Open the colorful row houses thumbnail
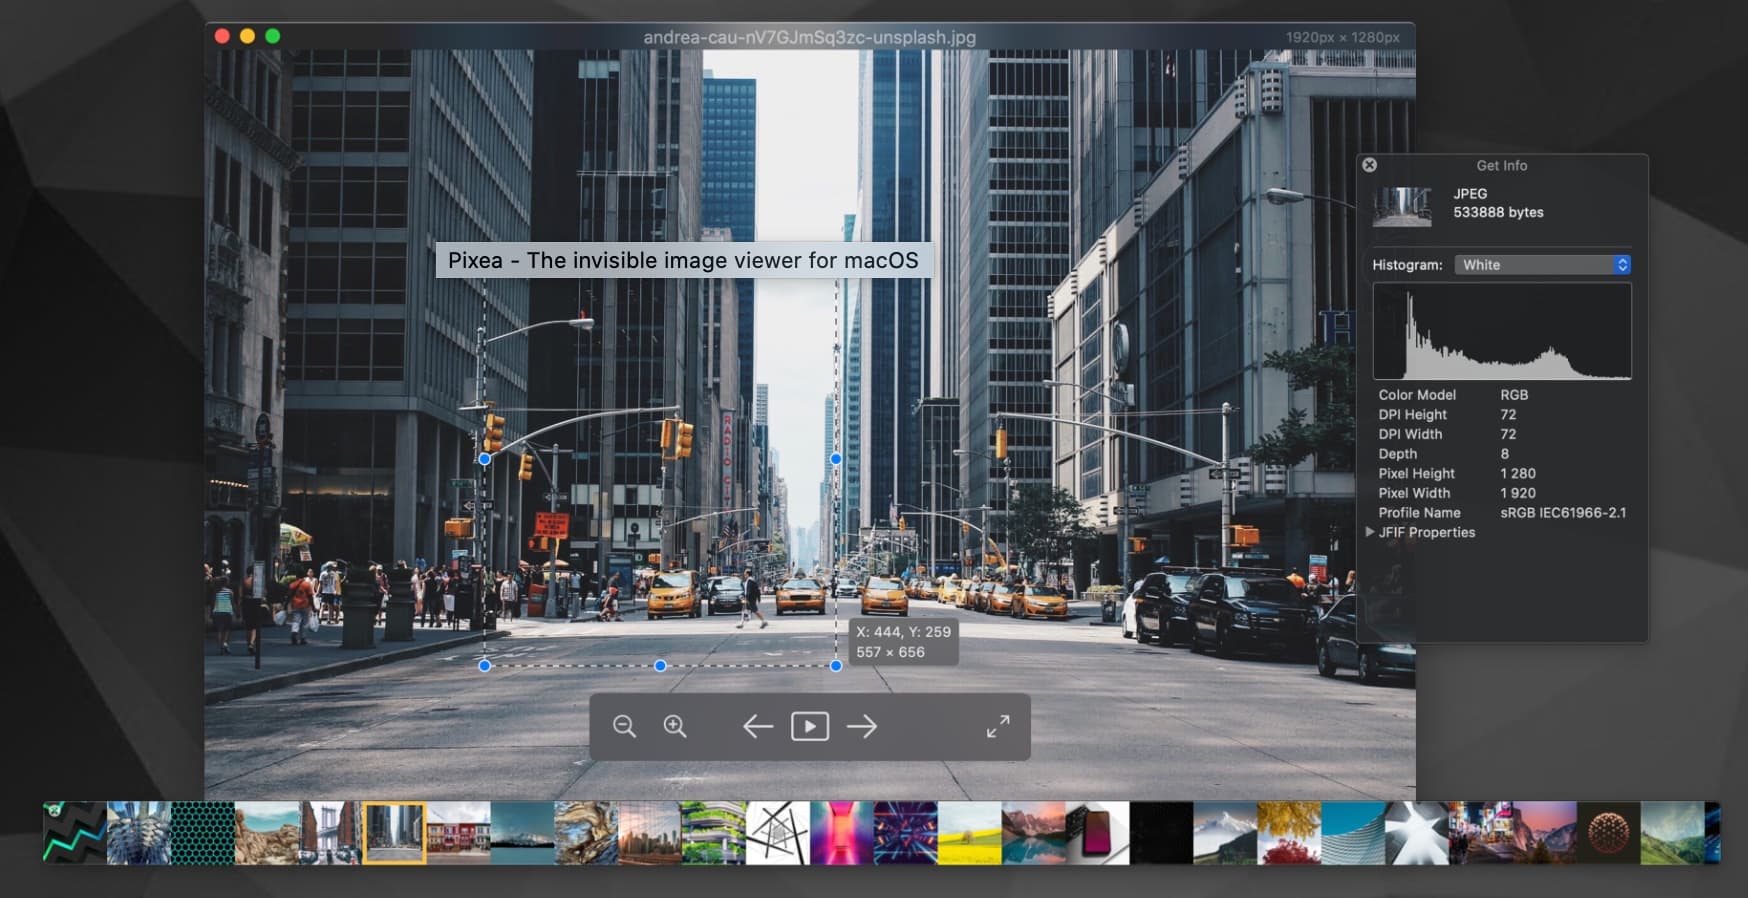Viewport: 1748px width, 898px height. coord(458,832)
